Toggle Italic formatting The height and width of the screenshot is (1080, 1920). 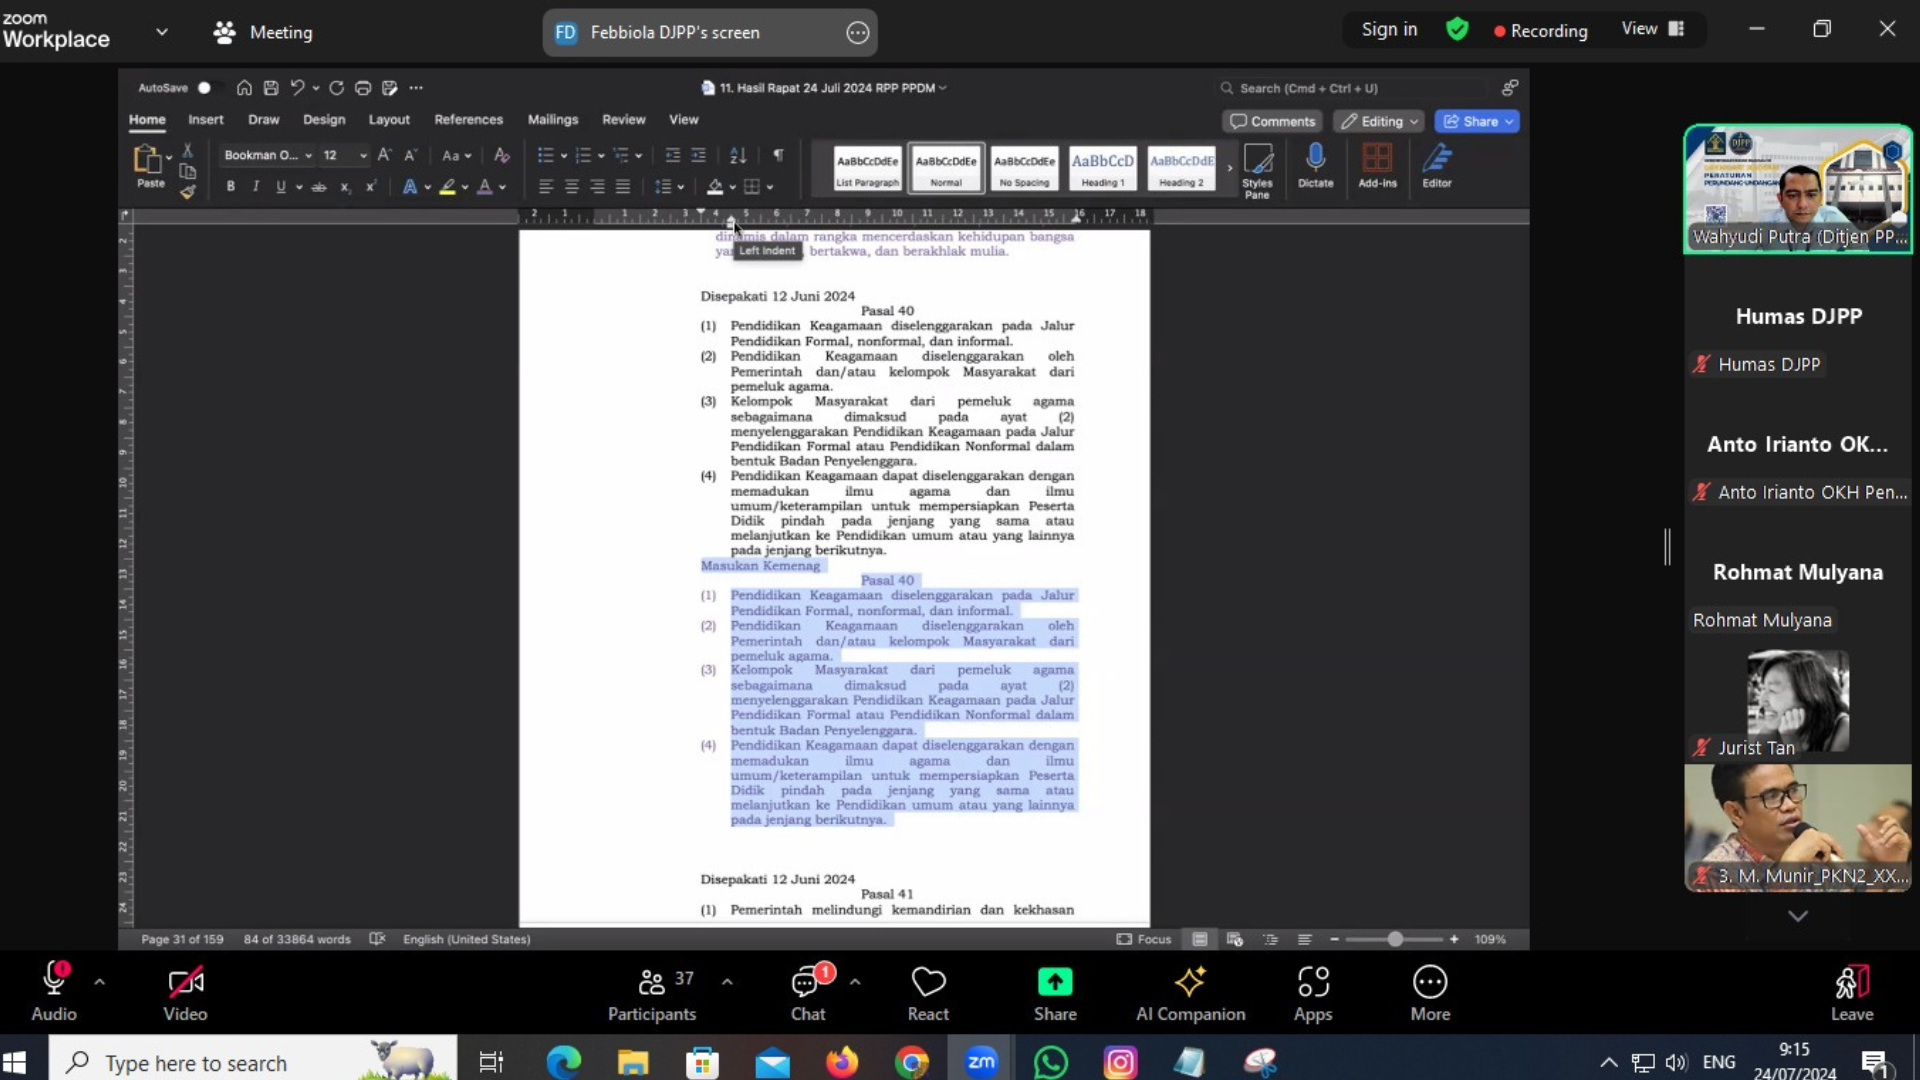pyautogui.click(x=256, y=187)
